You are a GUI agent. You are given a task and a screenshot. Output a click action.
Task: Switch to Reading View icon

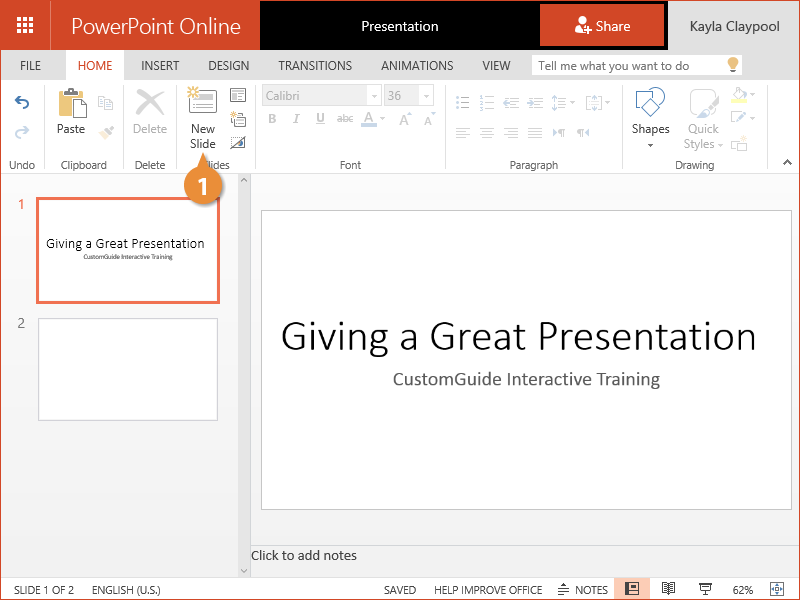pos(669,589)
